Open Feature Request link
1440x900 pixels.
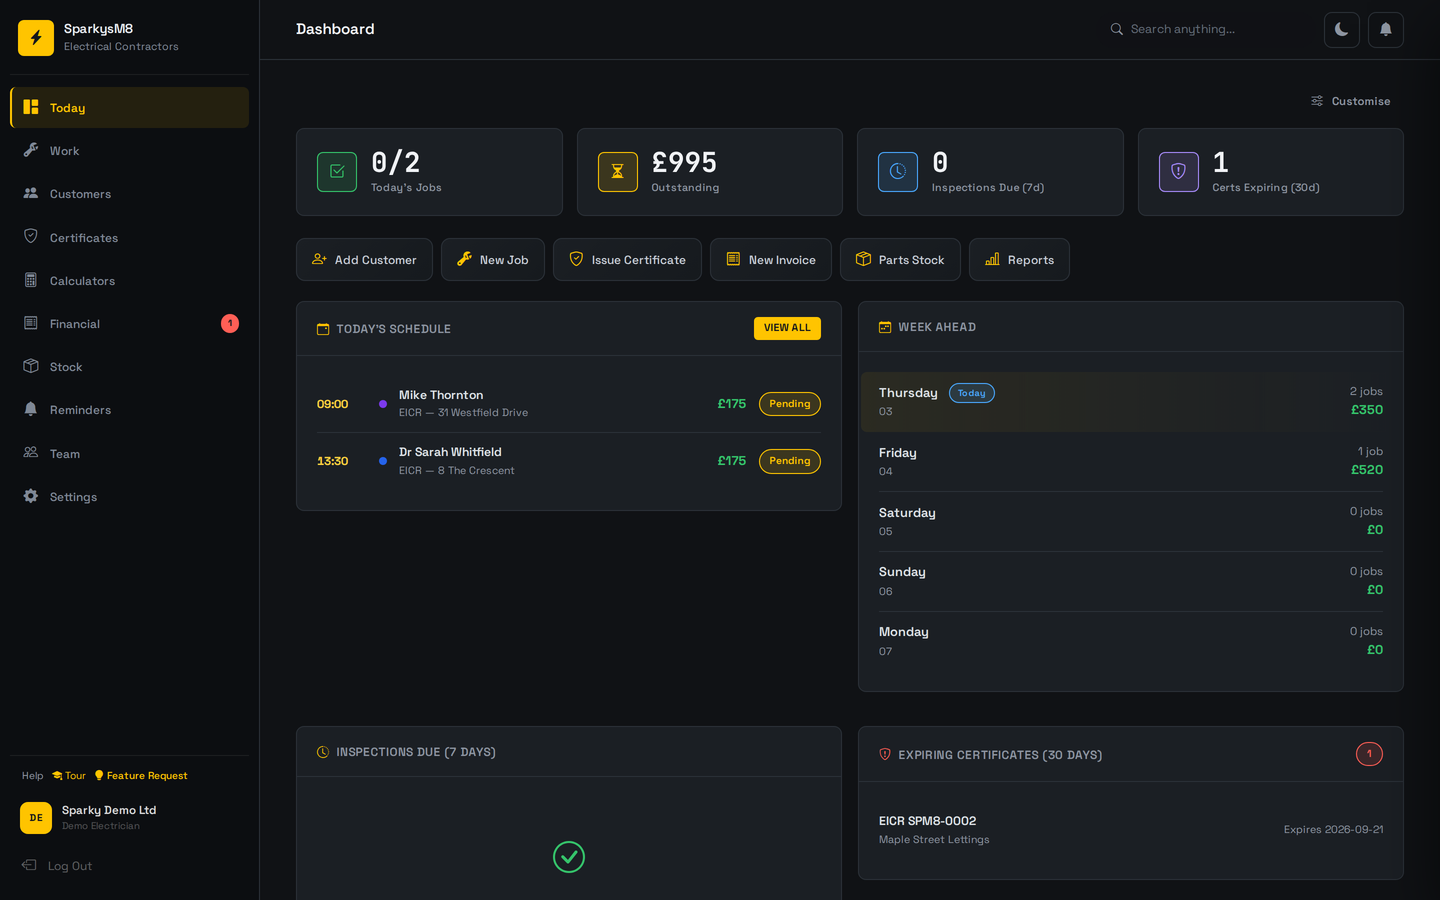pos(141,776)
